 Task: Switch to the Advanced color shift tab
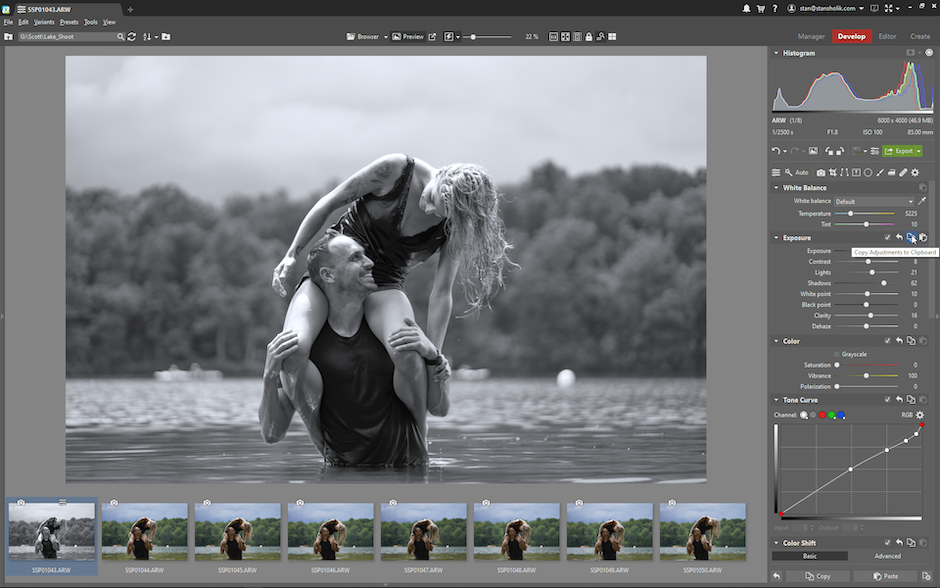(x=888, y=556)
